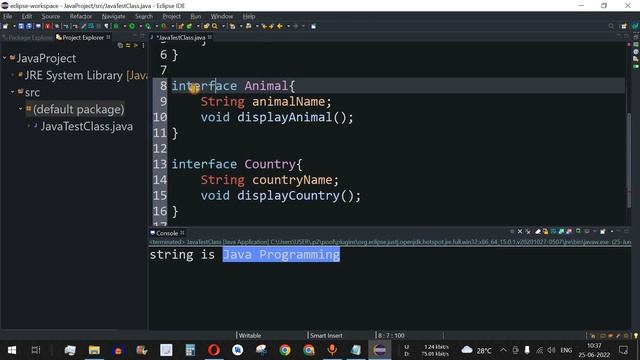Toggle Link with Editor in Project Explorer
Viewport: 640px width, 360px height.
pyautogui.click(x=128, y=45)
